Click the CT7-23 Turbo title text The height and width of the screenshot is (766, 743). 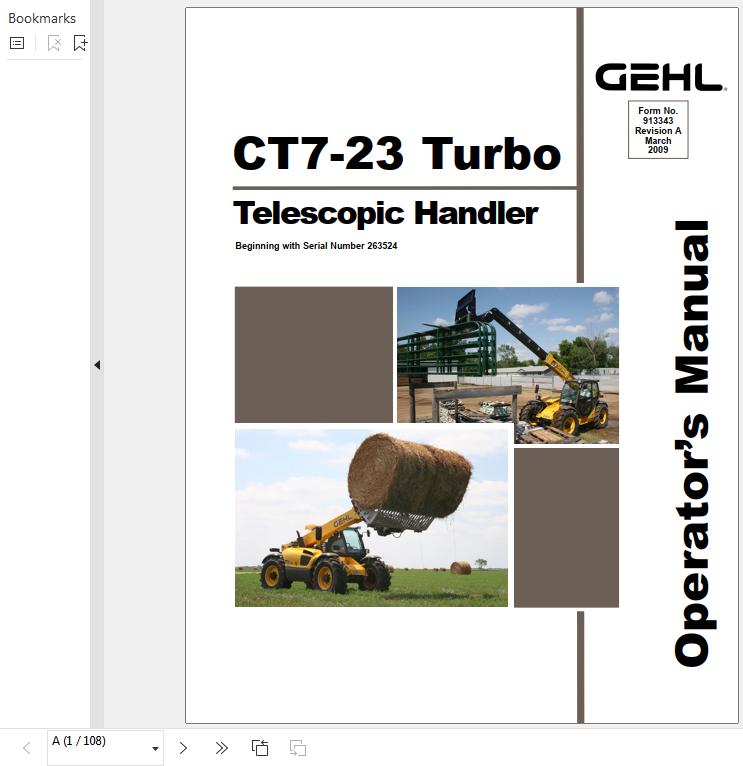tap(397, 153)
